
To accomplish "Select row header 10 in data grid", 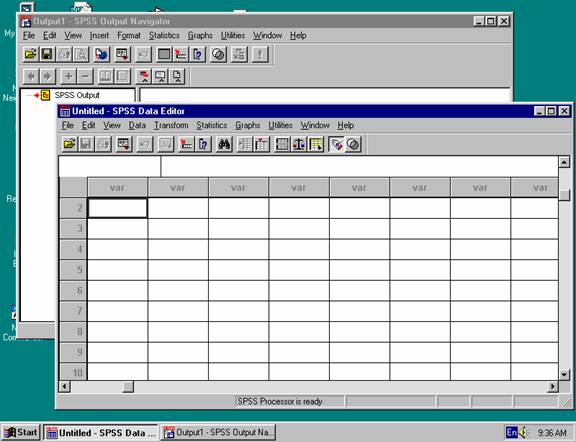I will [73, 372].
